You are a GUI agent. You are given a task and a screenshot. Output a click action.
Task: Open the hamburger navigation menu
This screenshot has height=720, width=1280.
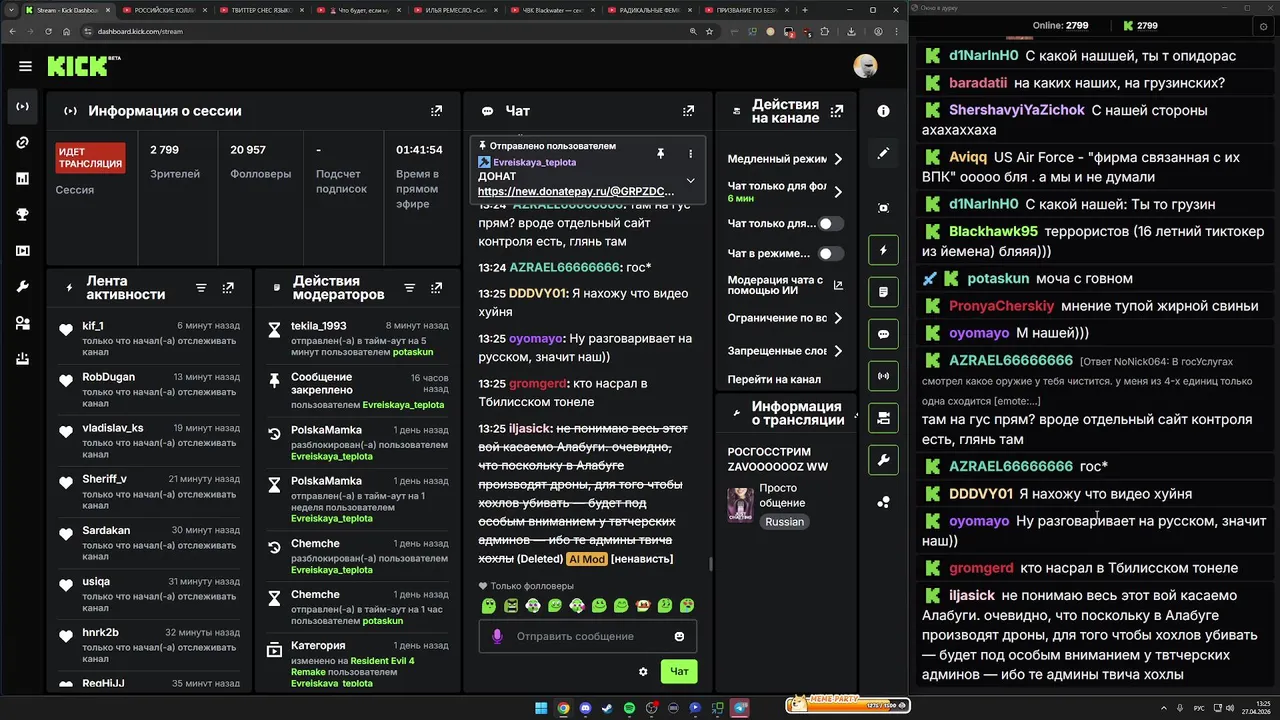[25, 66]
